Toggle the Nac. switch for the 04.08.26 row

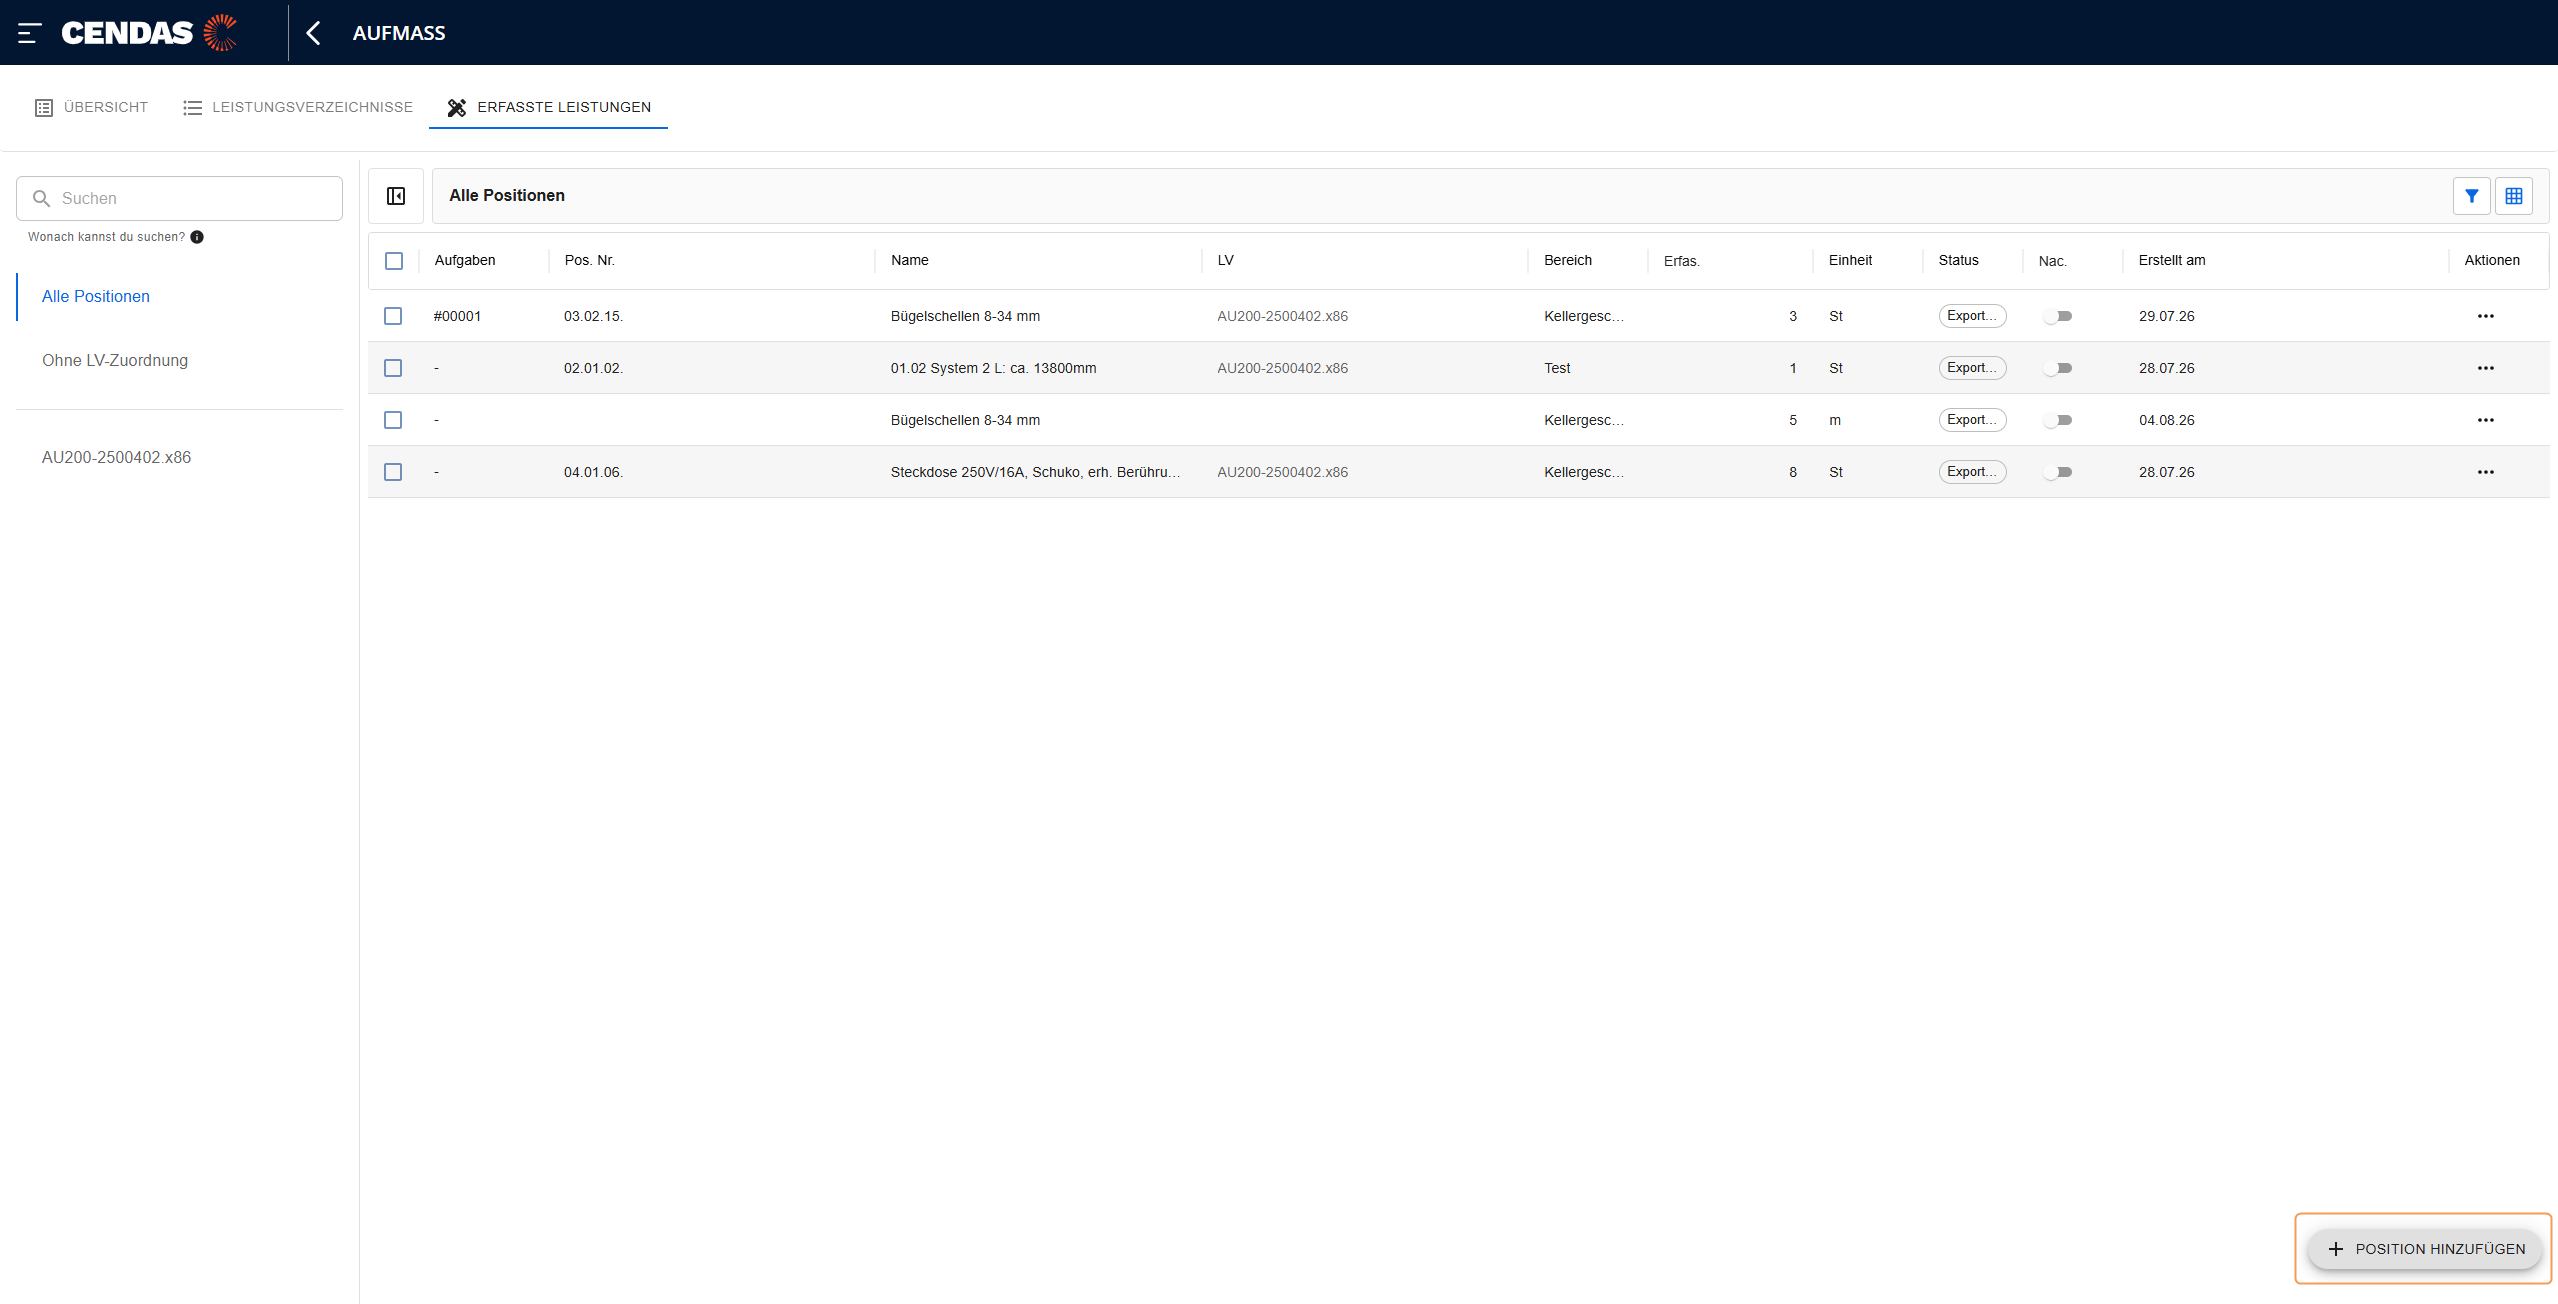click(2058, 420)
